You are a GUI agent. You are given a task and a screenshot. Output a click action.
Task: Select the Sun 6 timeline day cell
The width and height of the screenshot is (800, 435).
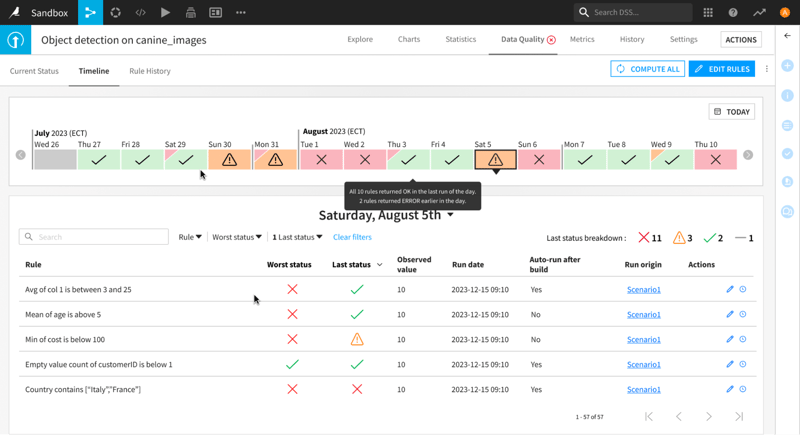(539, 160)
